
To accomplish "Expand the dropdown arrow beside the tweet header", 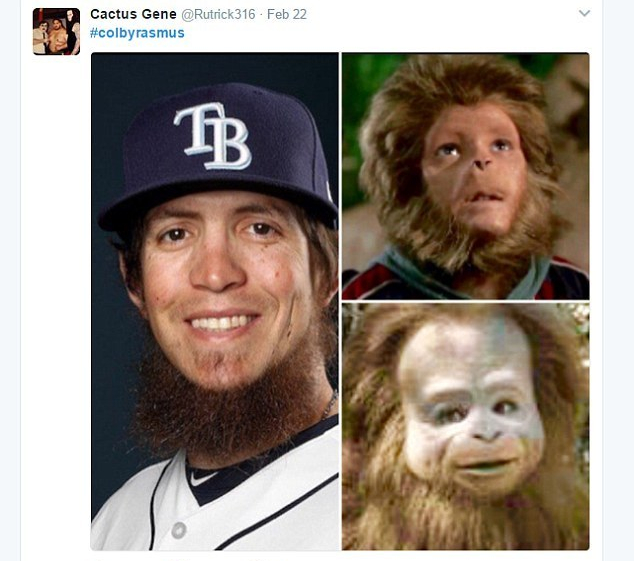I will pos(584,13).
